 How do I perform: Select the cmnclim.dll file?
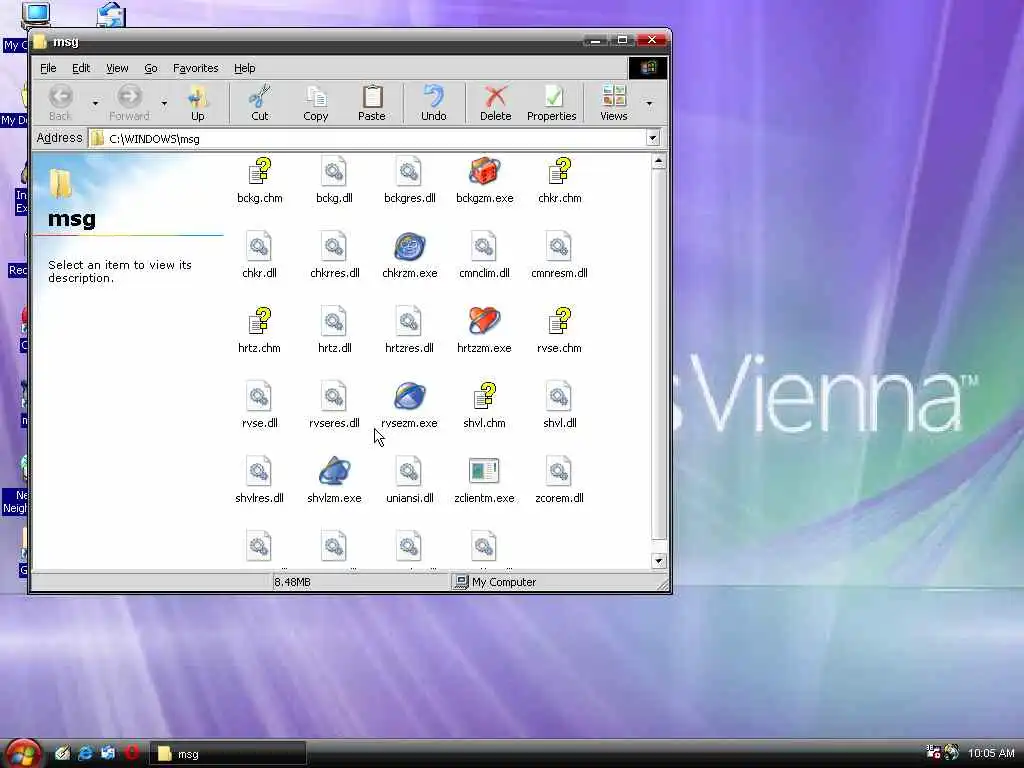(484, 255)
